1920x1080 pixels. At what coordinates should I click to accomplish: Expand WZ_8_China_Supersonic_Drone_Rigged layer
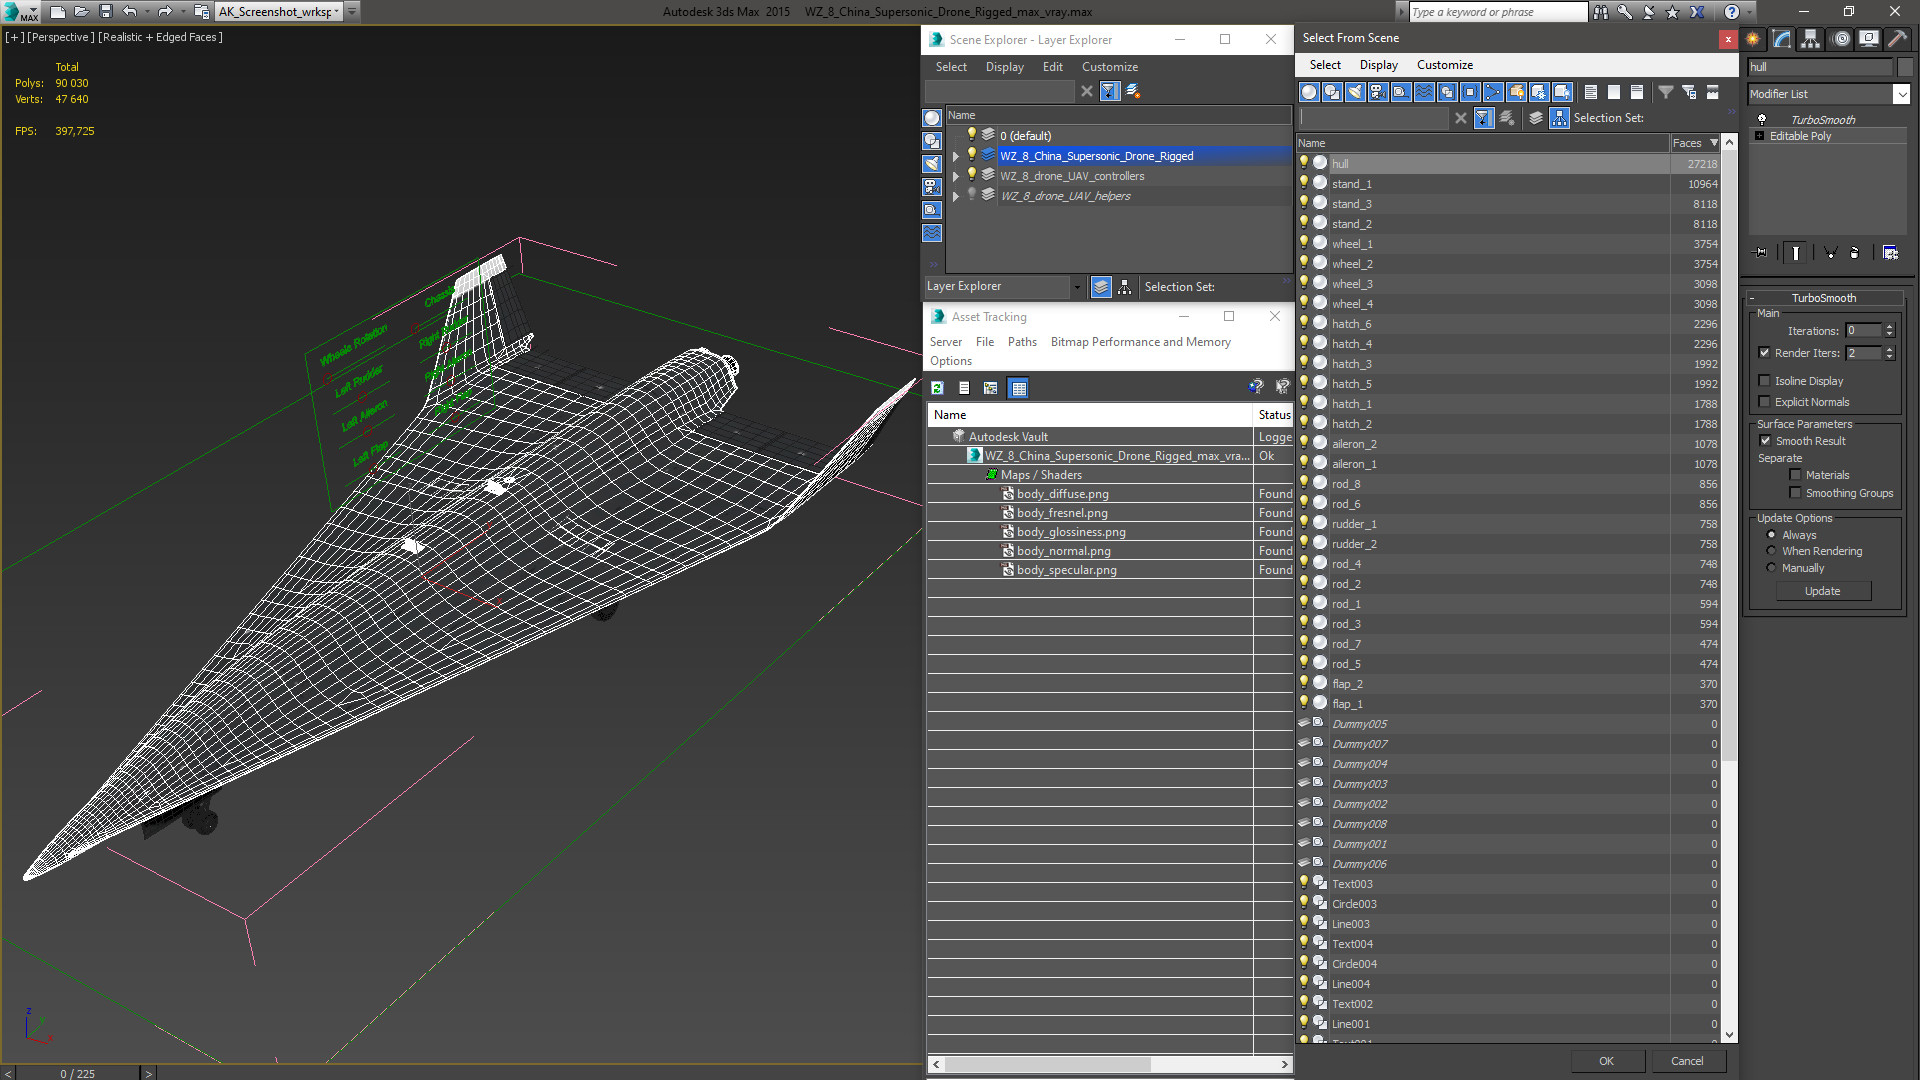955,156
